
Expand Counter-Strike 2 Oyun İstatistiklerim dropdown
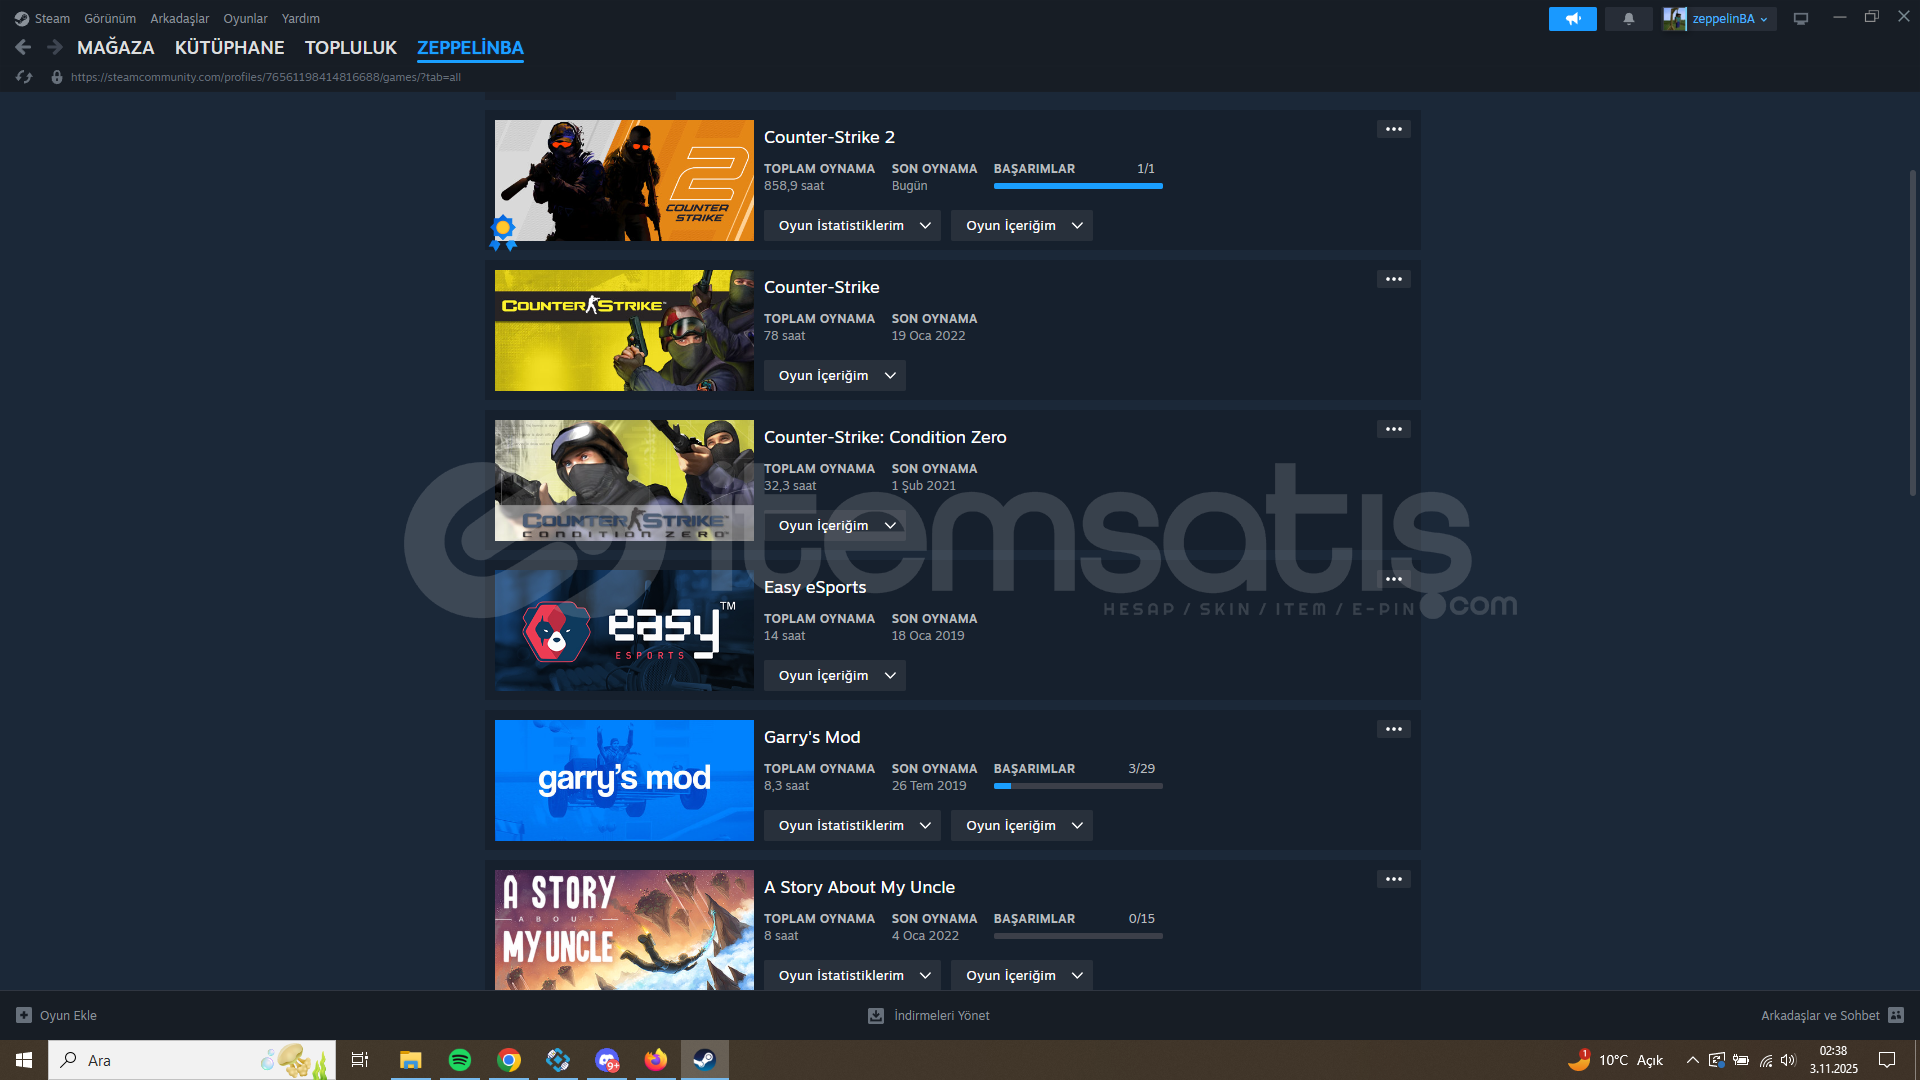pos(853,226)
